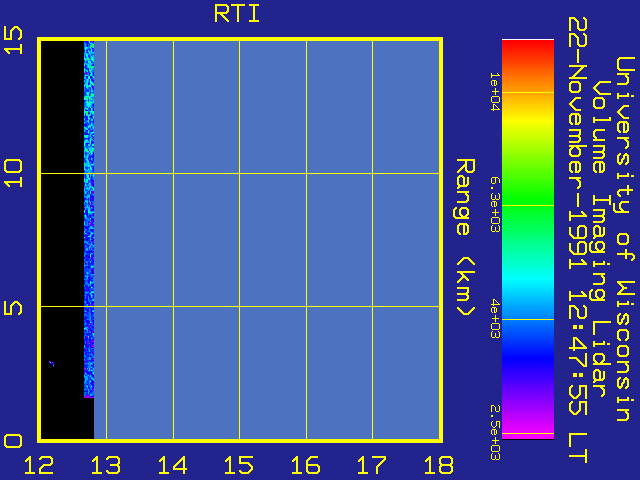Click the 4e+03 color bar label
The image size is (640, 480).
click(x=495, y=319)
